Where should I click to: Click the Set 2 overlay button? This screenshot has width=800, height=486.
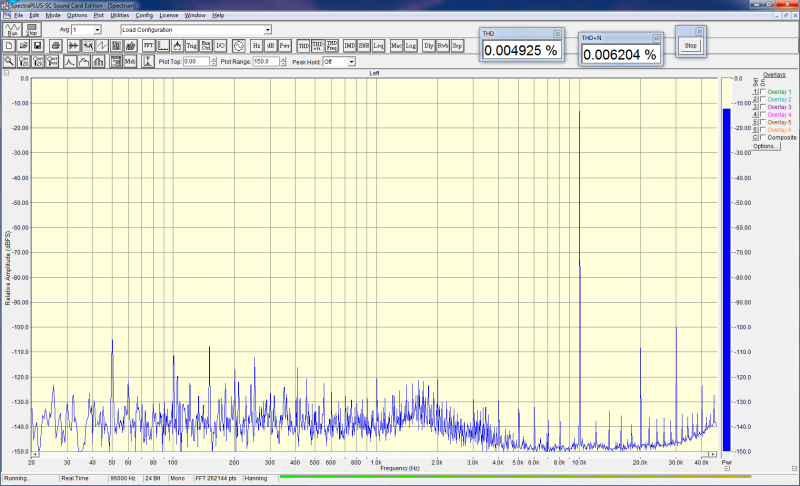point(756,99)
